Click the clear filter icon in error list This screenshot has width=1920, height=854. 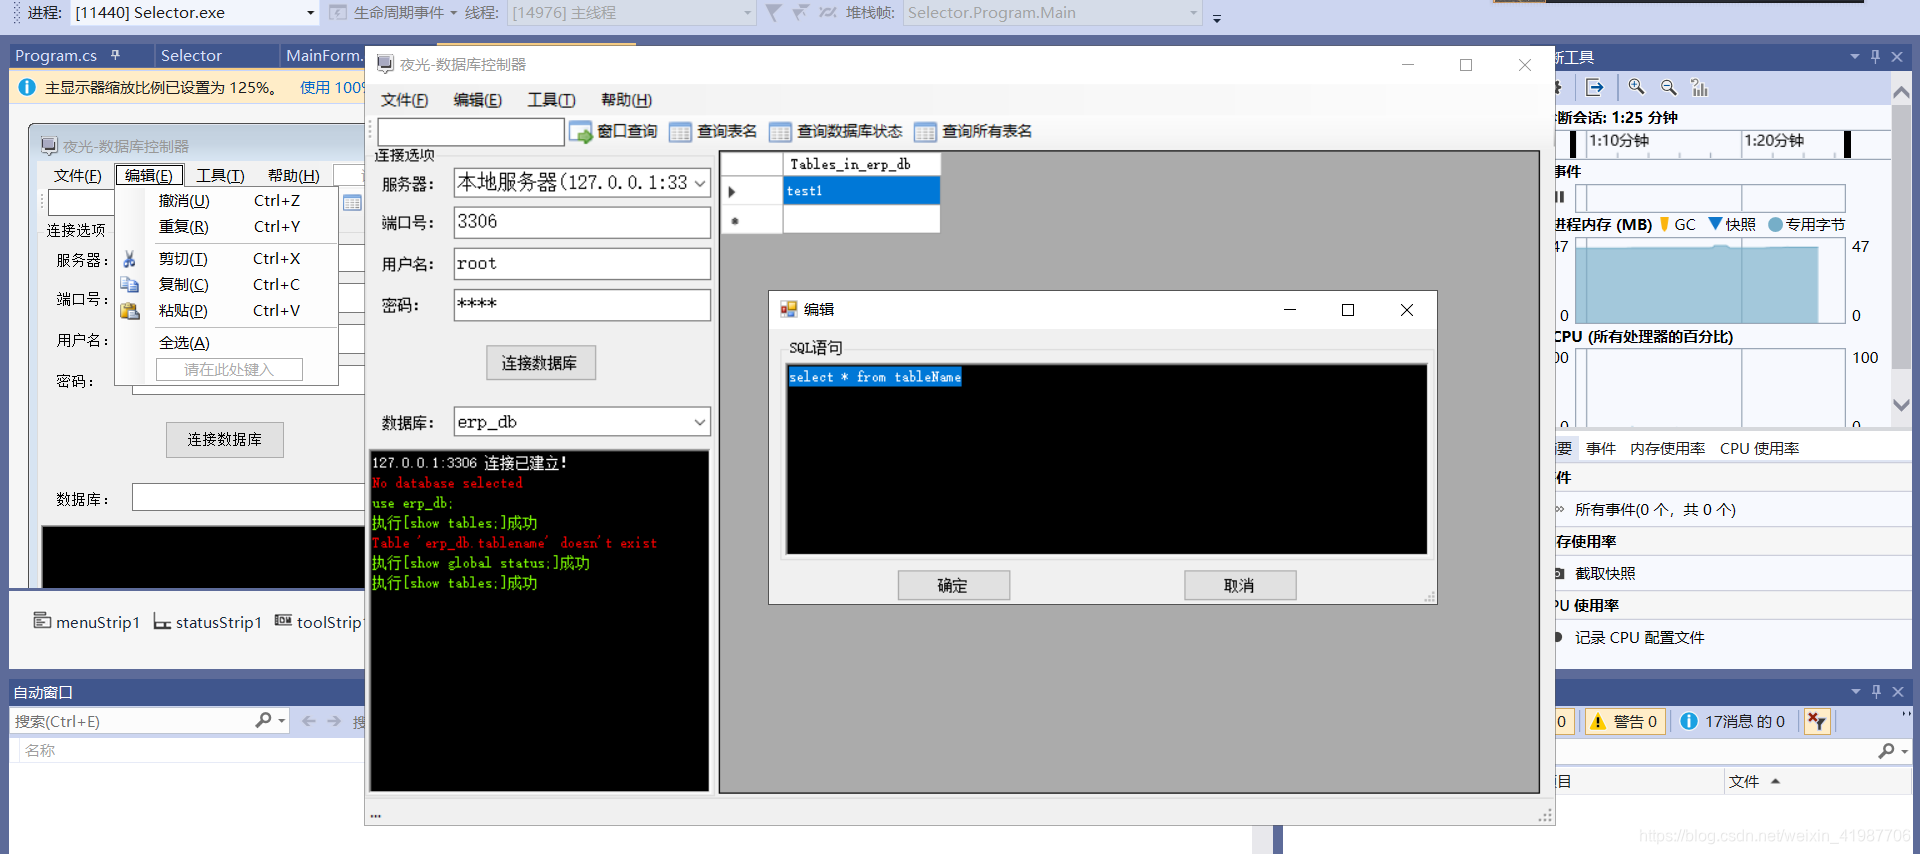click(x=1817, y=722)
